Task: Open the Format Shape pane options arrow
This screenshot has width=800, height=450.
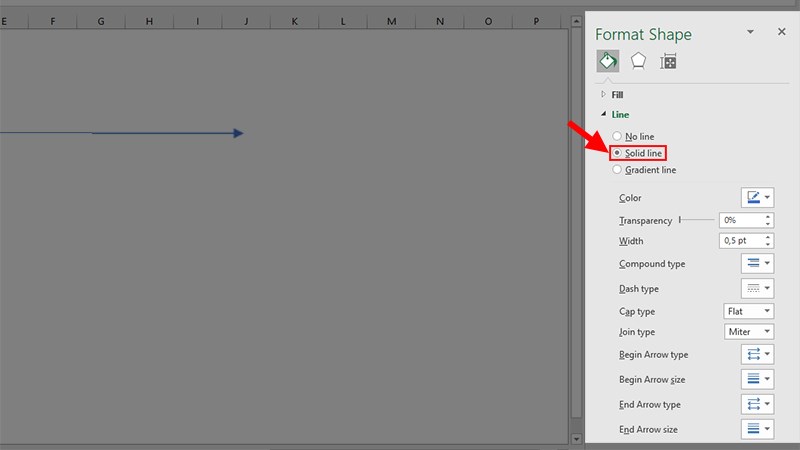Action: coord(750,32)
